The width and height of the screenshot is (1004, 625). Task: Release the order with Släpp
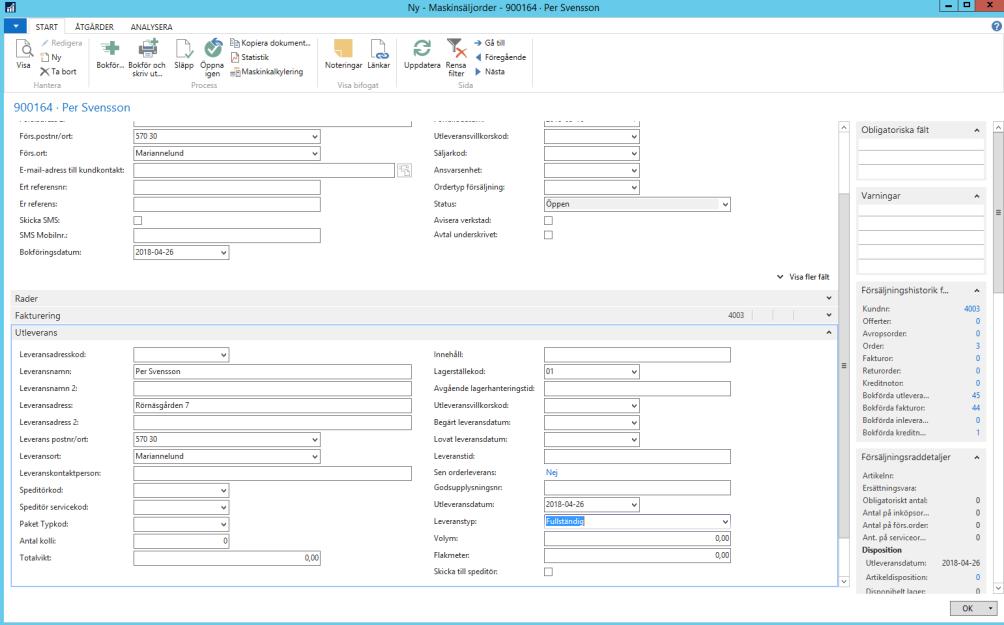(x=184, y=54)
